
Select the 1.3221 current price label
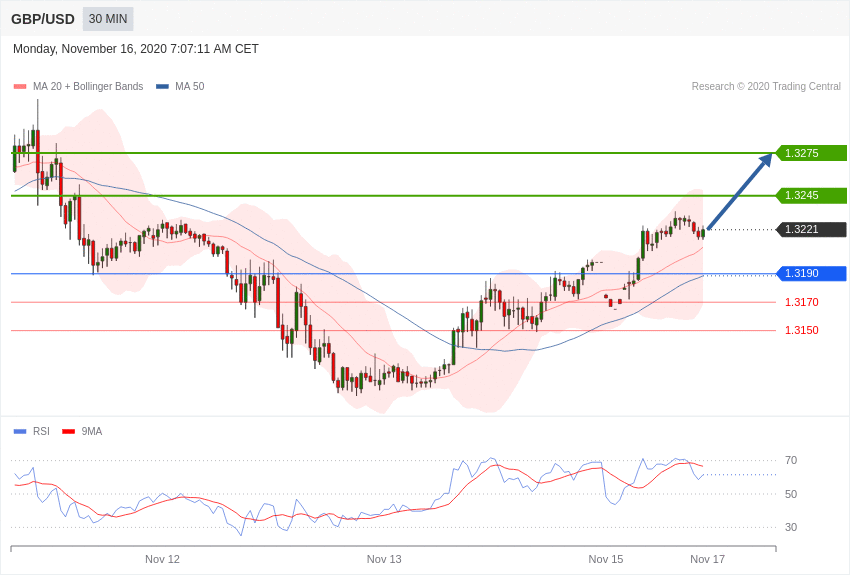point(812,230)
